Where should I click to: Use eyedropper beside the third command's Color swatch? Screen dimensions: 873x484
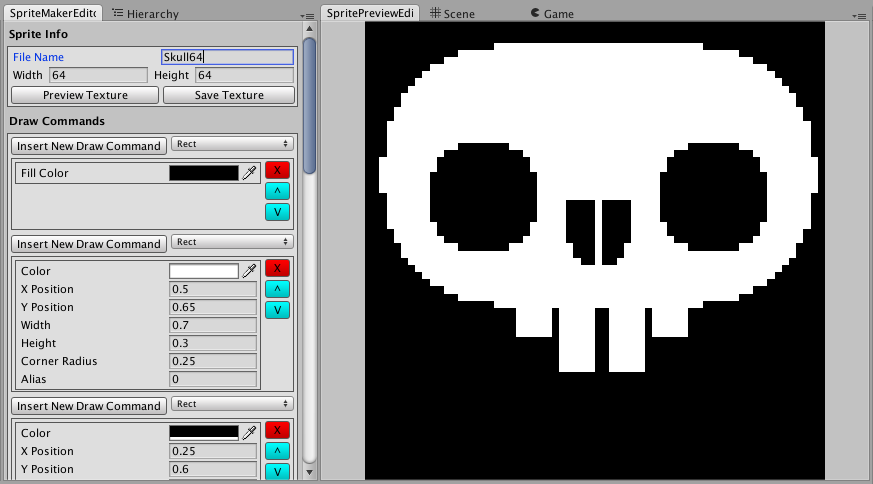249,432
